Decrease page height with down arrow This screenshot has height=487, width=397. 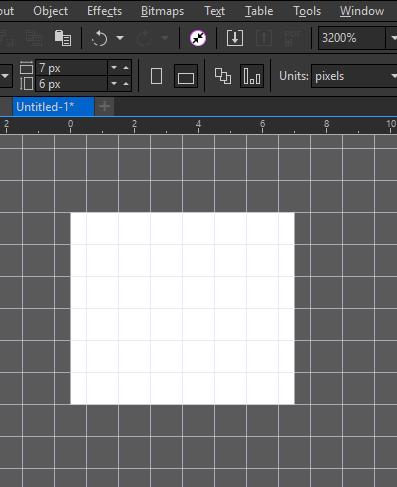coord(114,83)
